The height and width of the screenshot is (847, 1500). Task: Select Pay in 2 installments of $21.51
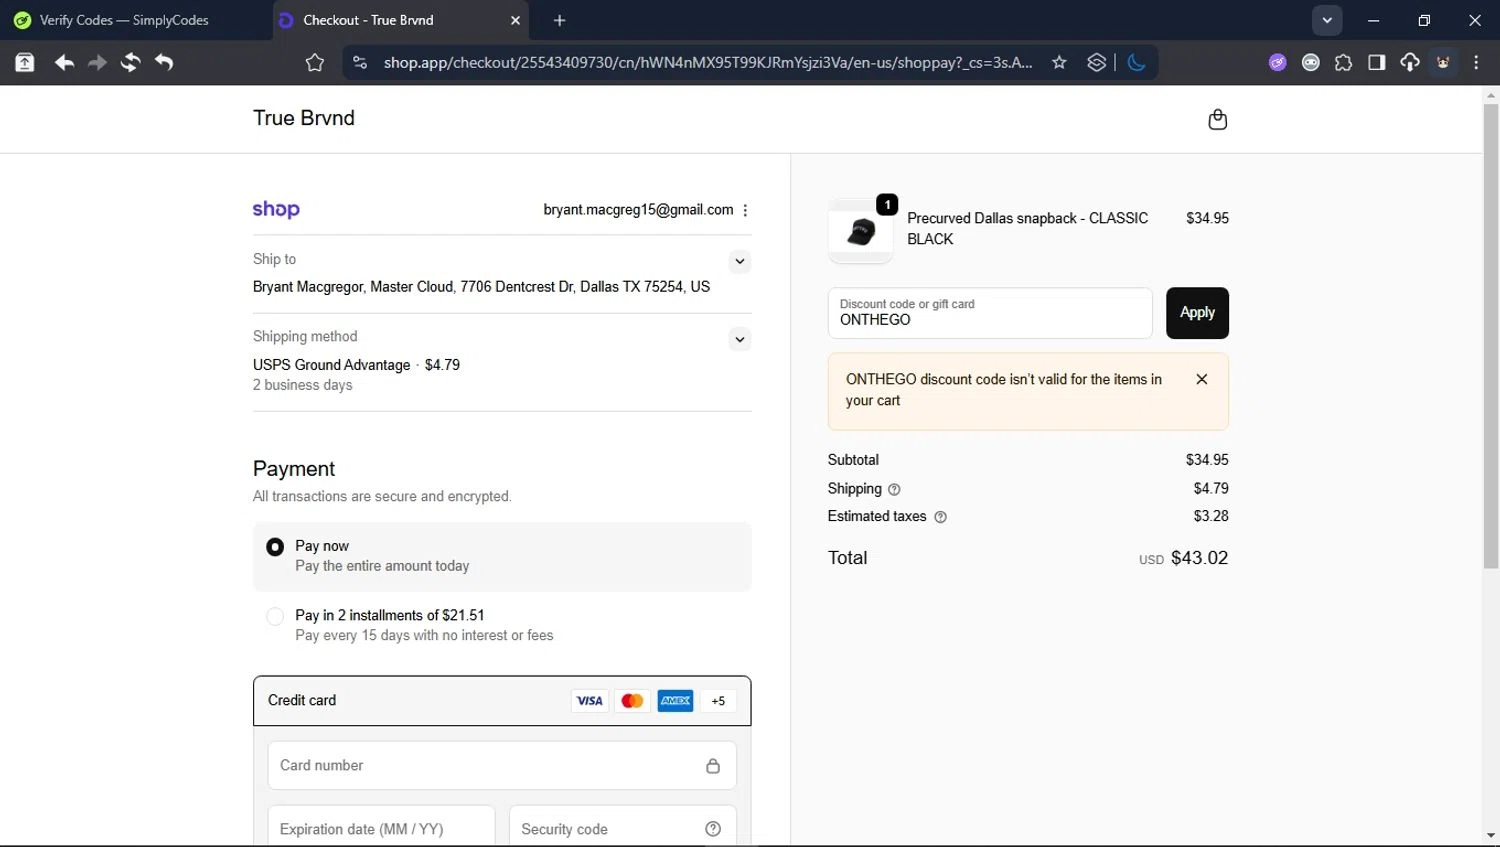[502, 625]
